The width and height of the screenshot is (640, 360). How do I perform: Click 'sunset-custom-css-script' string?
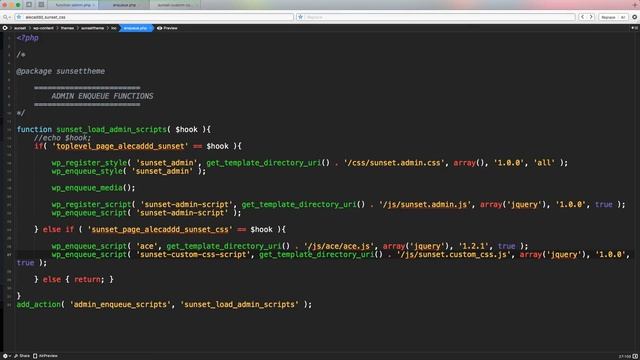click(193, 255)
